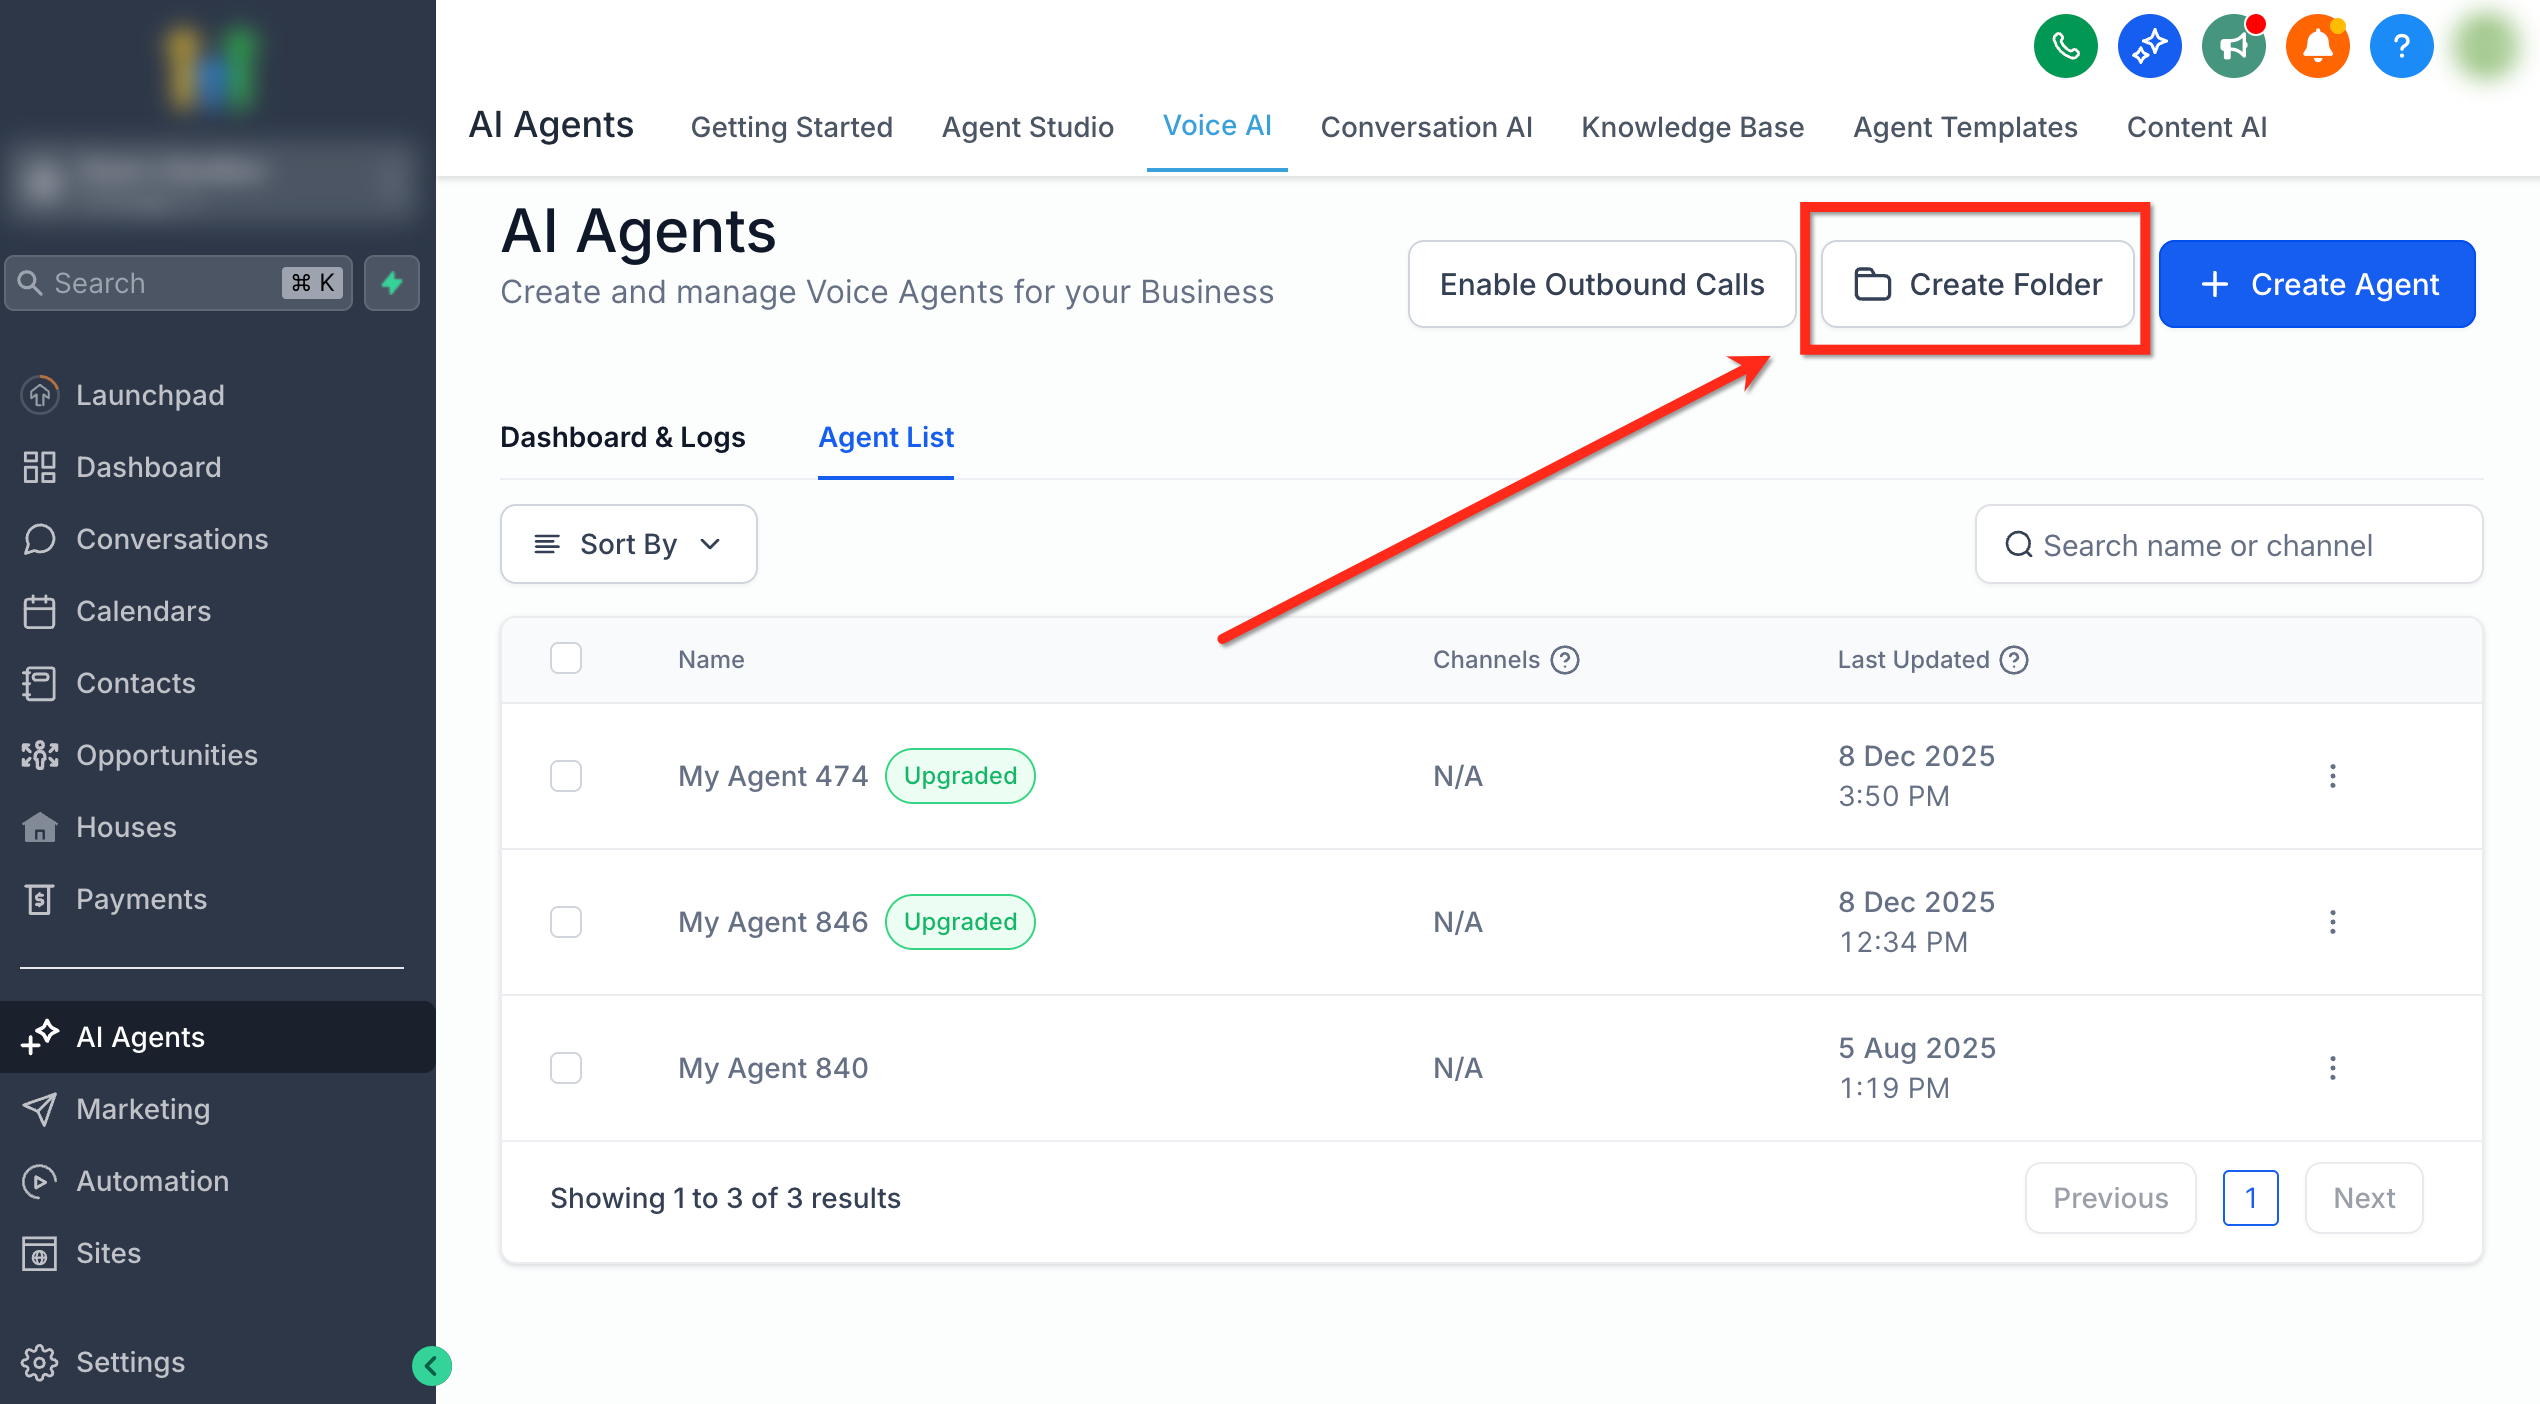
Task: Open Settings in the sidebar
Action: click(x=130, y=1362)
